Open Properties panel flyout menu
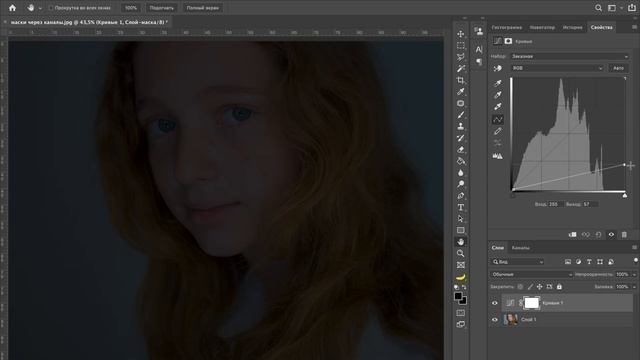640x360 pixels. pos(634,27)
